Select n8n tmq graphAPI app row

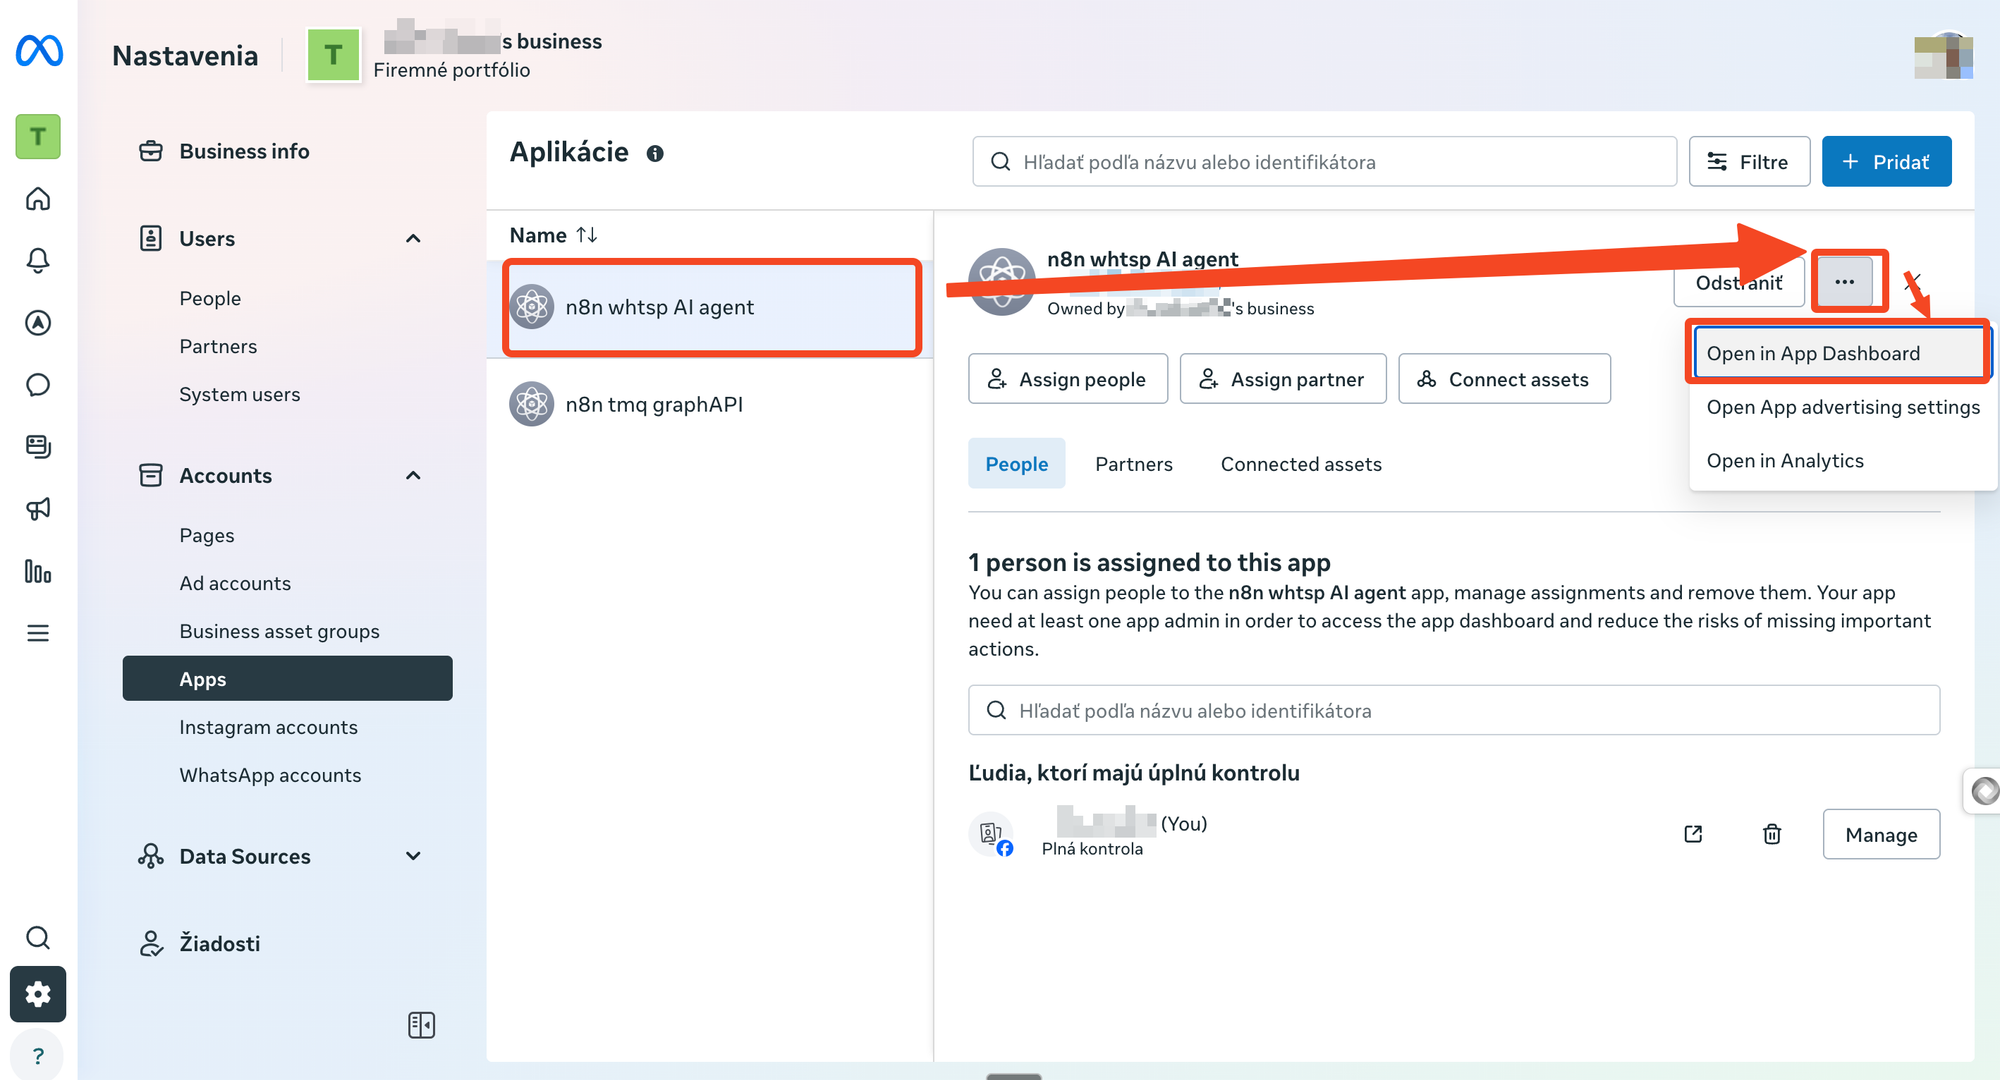[654, 404]
